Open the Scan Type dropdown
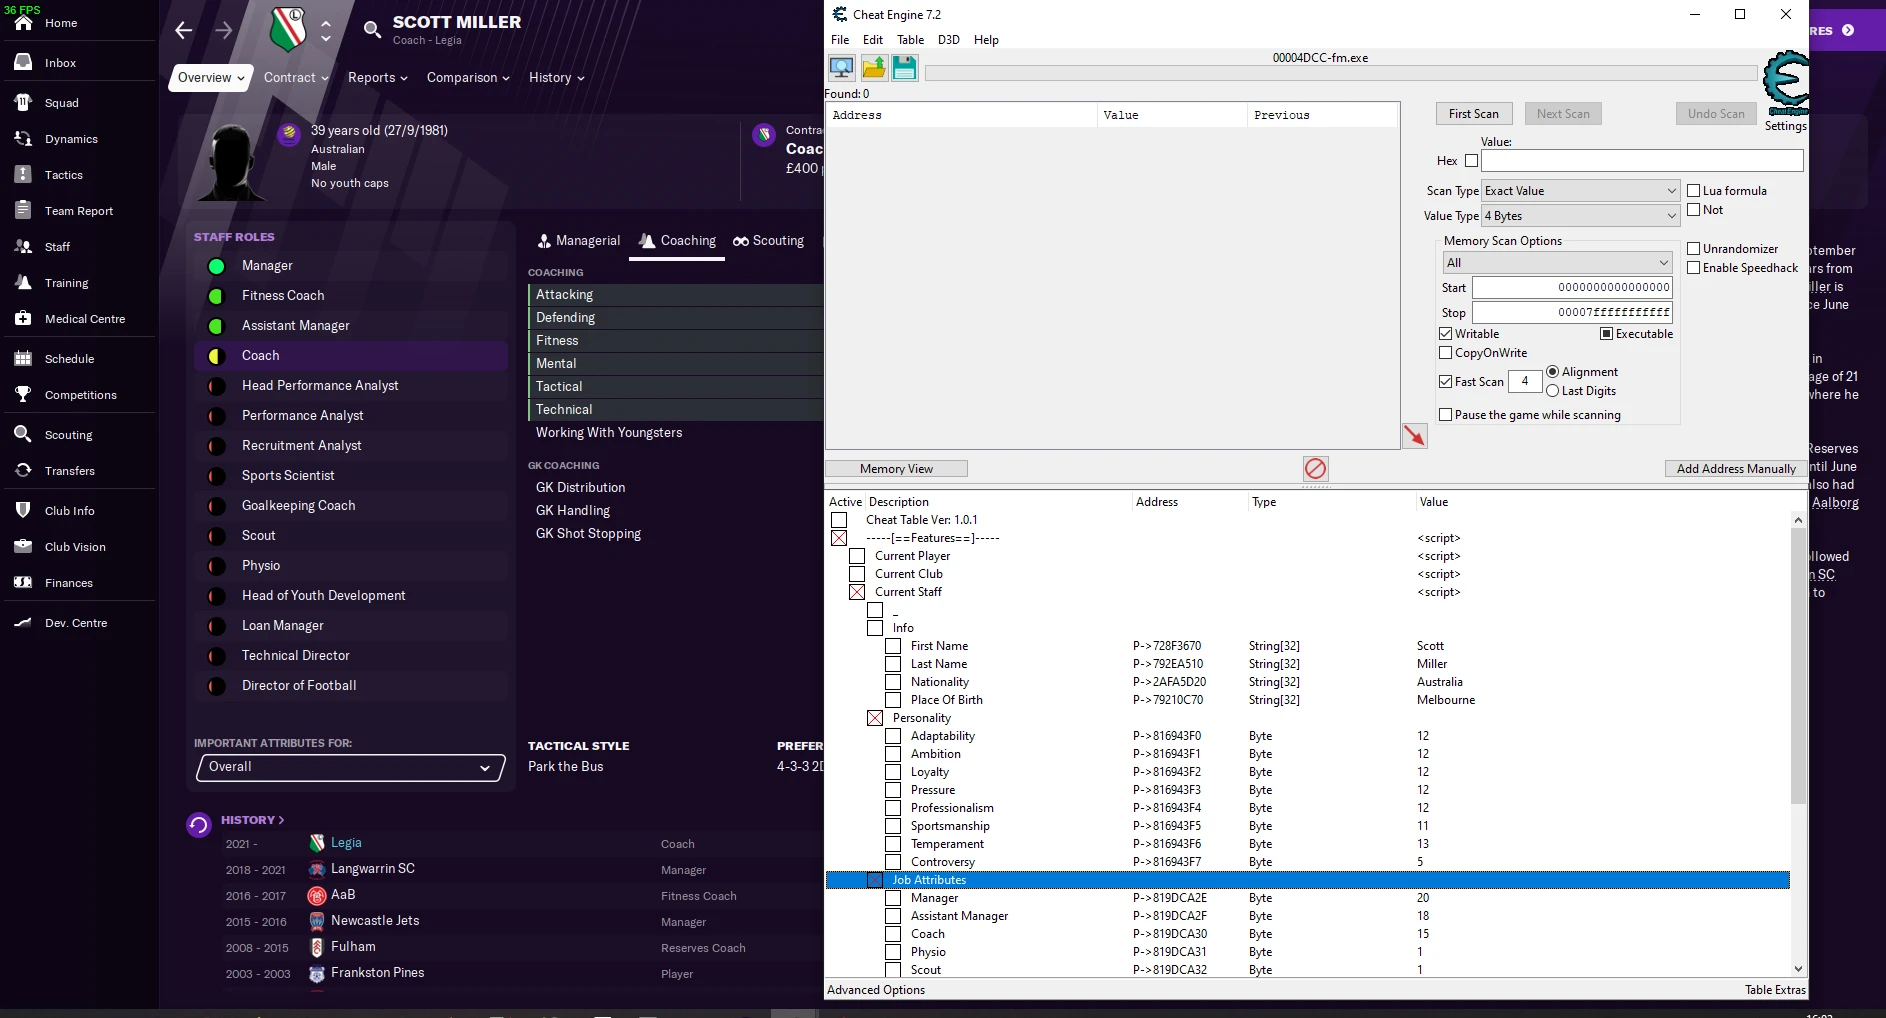The height and width of the screenshot is (1018, 1886). 1580,191
